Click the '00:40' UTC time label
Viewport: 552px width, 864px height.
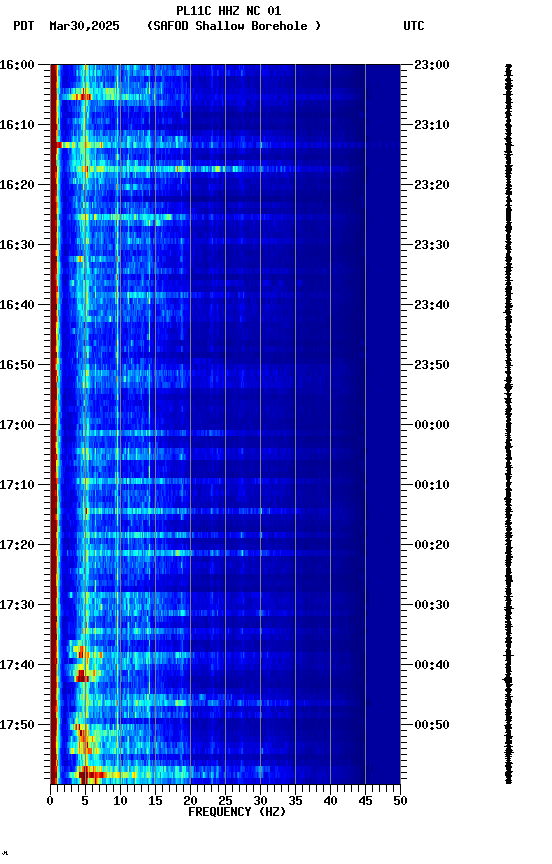click(x=432, y=665)
